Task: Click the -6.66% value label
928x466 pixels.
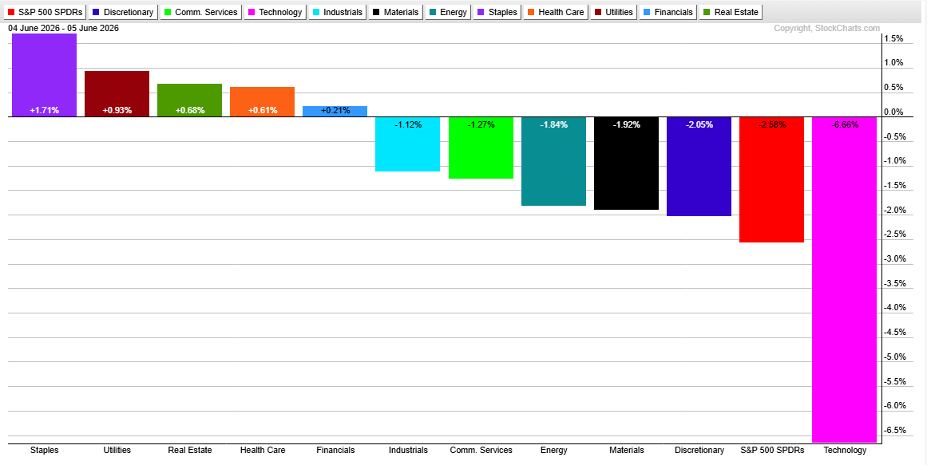Action: click(845, 124)
